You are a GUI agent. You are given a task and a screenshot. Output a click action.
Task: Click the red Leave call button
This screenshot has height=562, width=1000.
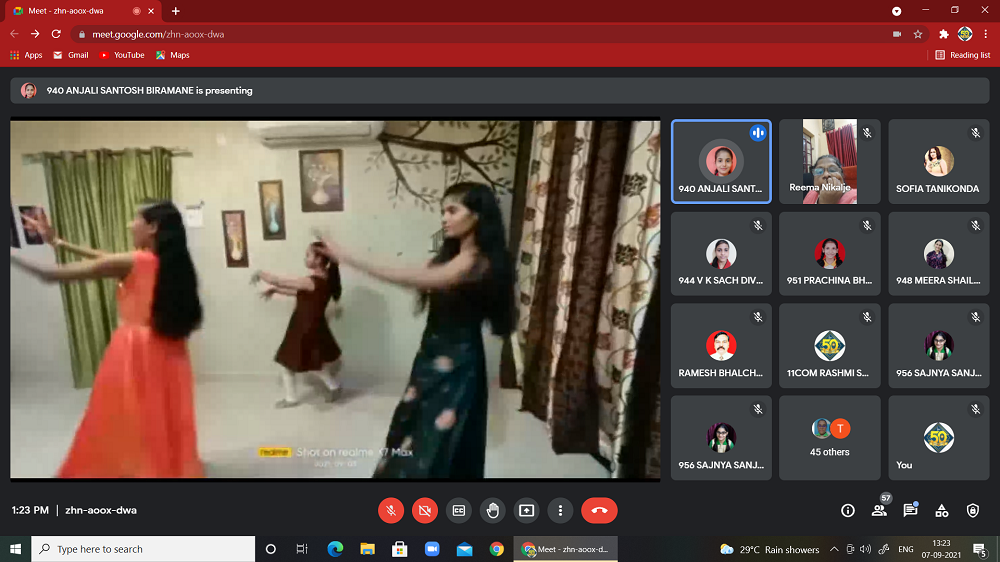(599, 510)
